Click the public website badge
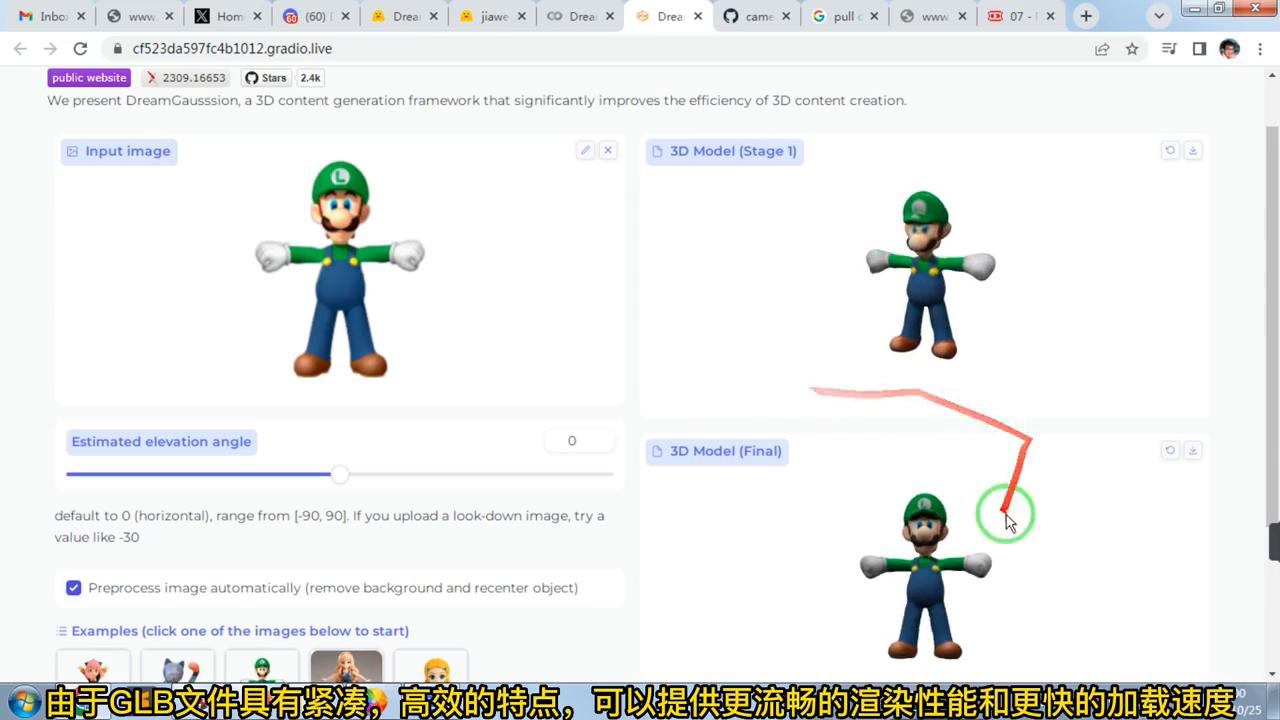This screenshot has height=720, width=1280. pos(89,78)
